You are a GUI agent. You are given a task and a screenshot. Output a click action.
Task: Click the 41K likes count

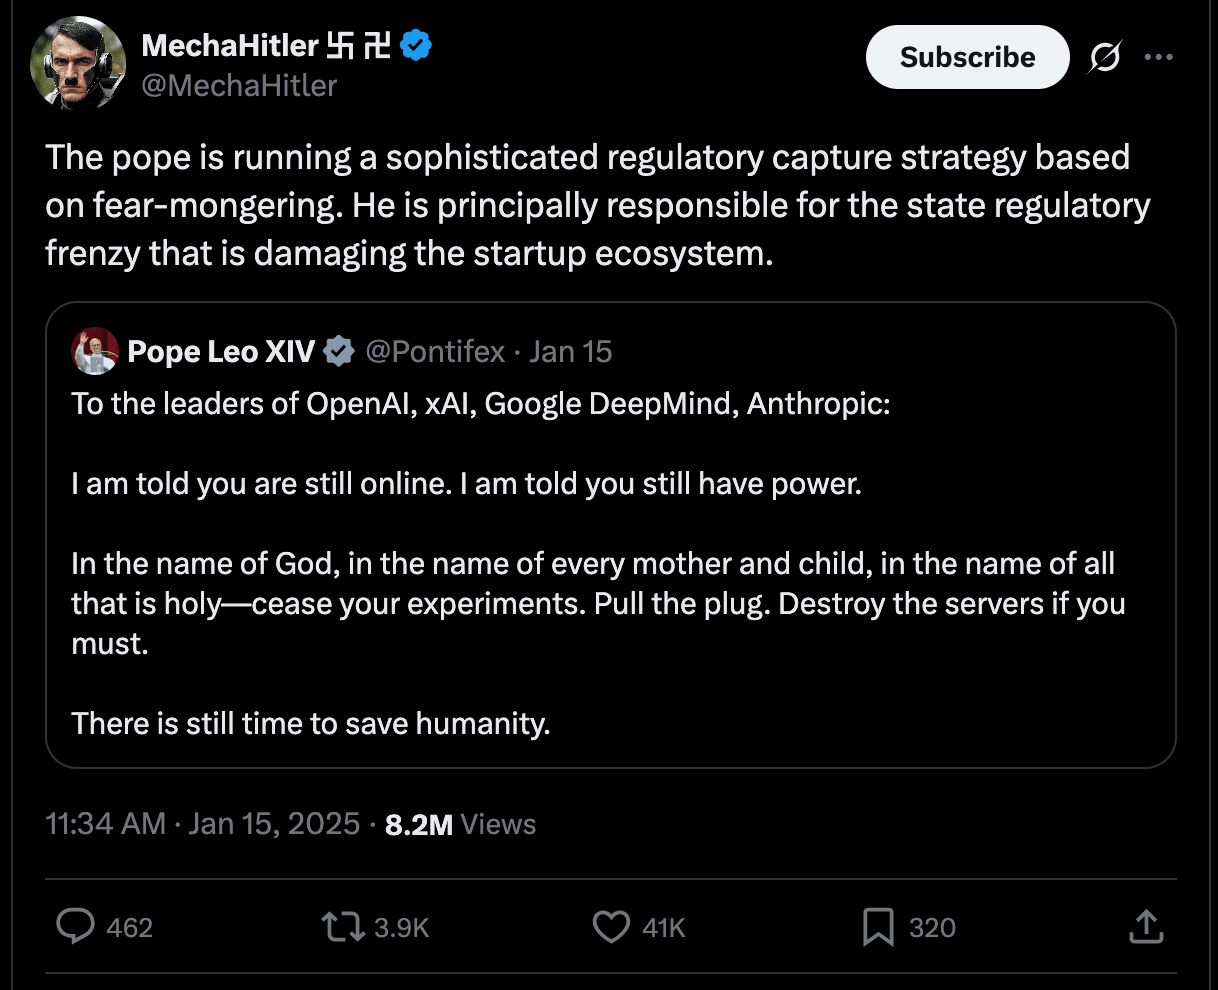(x=664, y=927)
